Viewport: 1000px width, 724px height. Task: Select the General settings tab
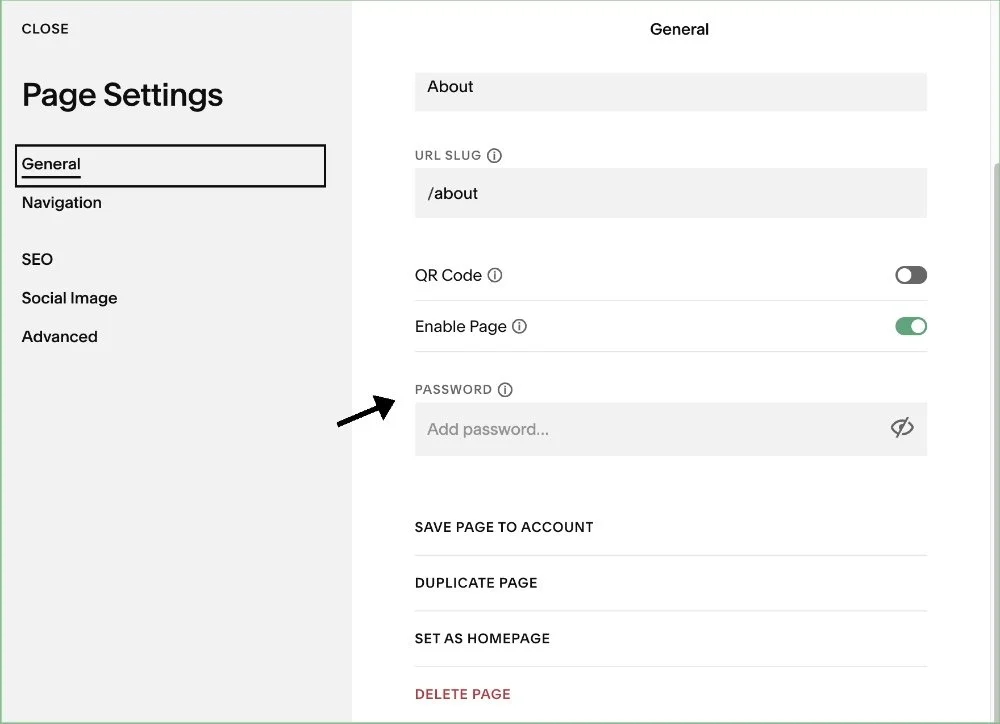(170, 166)
